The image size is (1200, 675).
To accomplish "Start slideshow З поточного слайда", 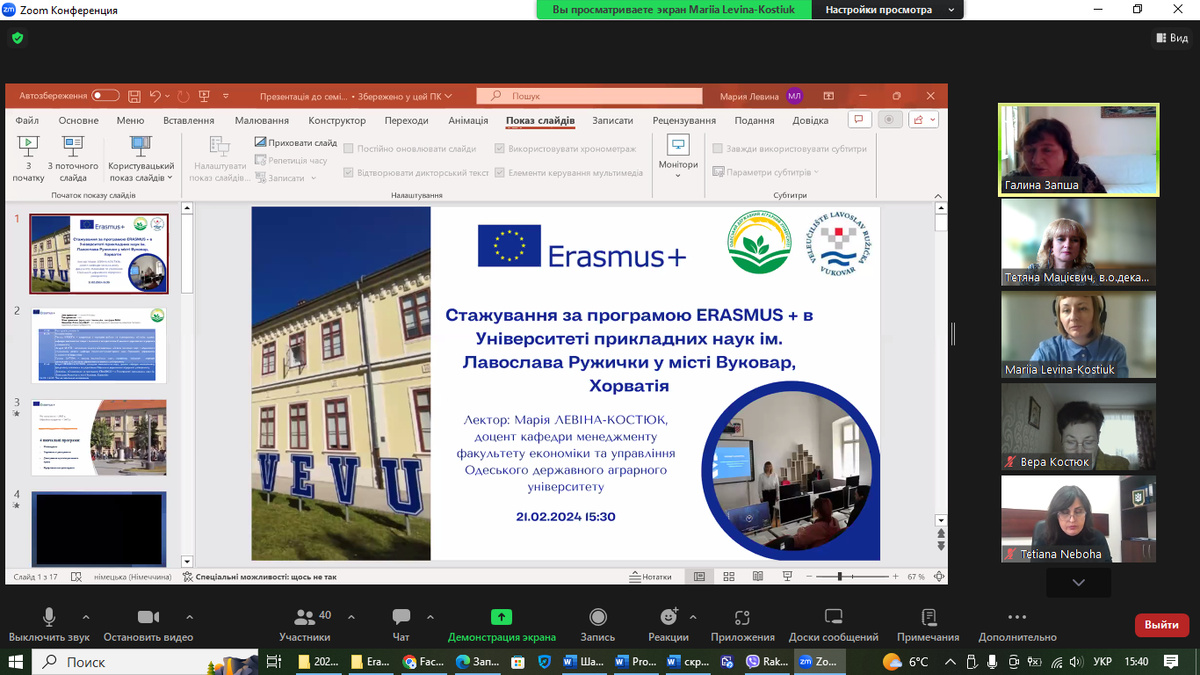I will [x=73, y=158].
